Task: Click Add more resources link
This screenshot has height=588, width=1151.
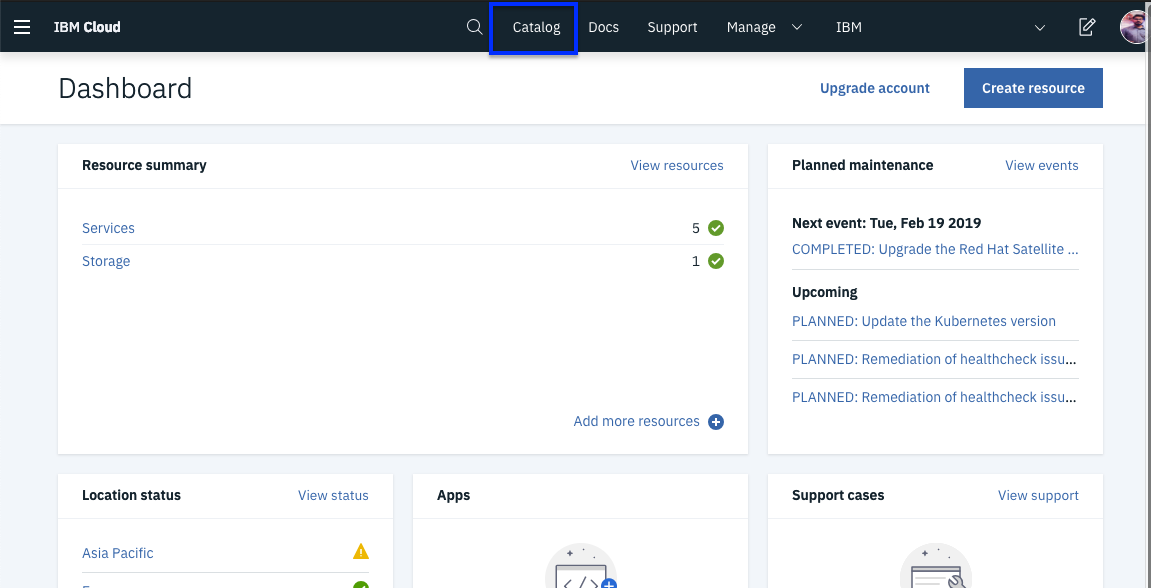Action: 636,421
